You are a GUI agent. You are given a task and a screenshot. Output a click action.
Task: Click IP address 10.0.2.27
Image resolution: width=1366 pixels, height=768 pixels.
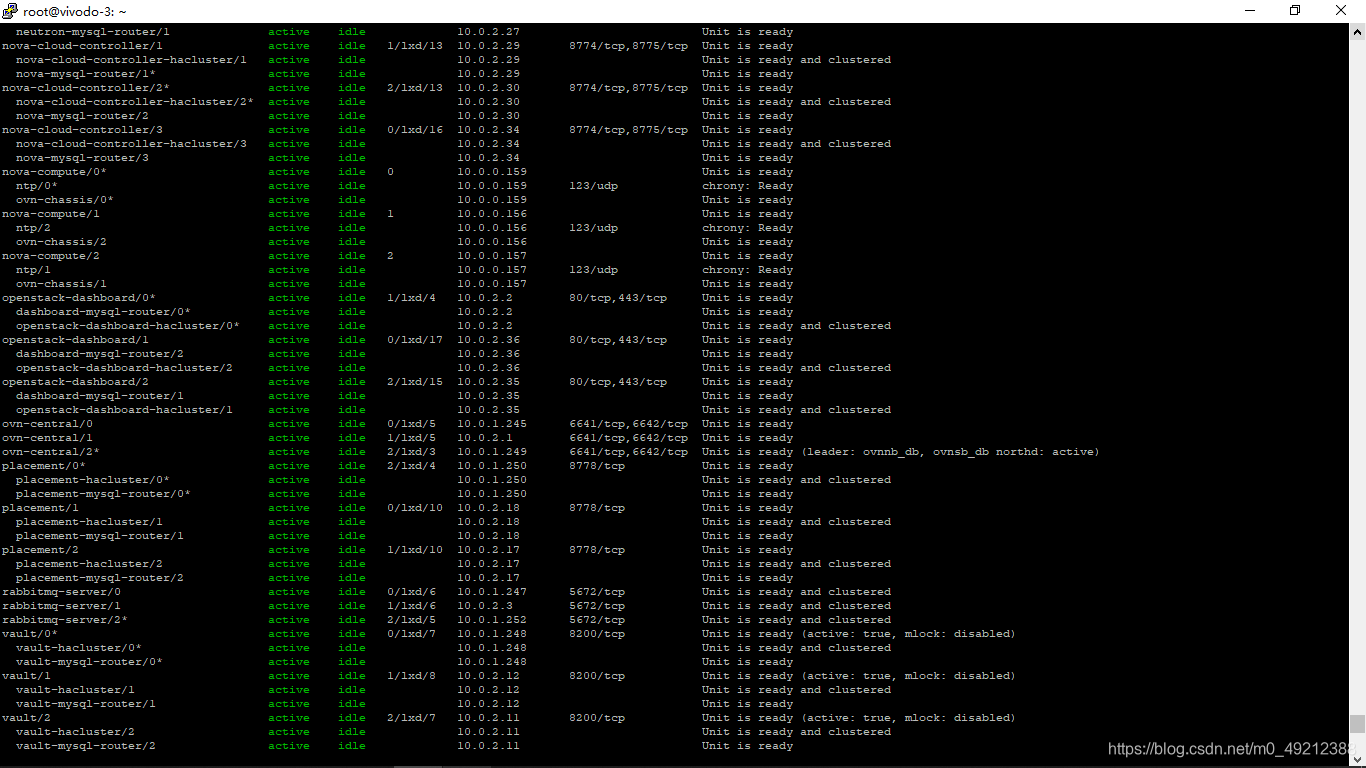(489, 32)
